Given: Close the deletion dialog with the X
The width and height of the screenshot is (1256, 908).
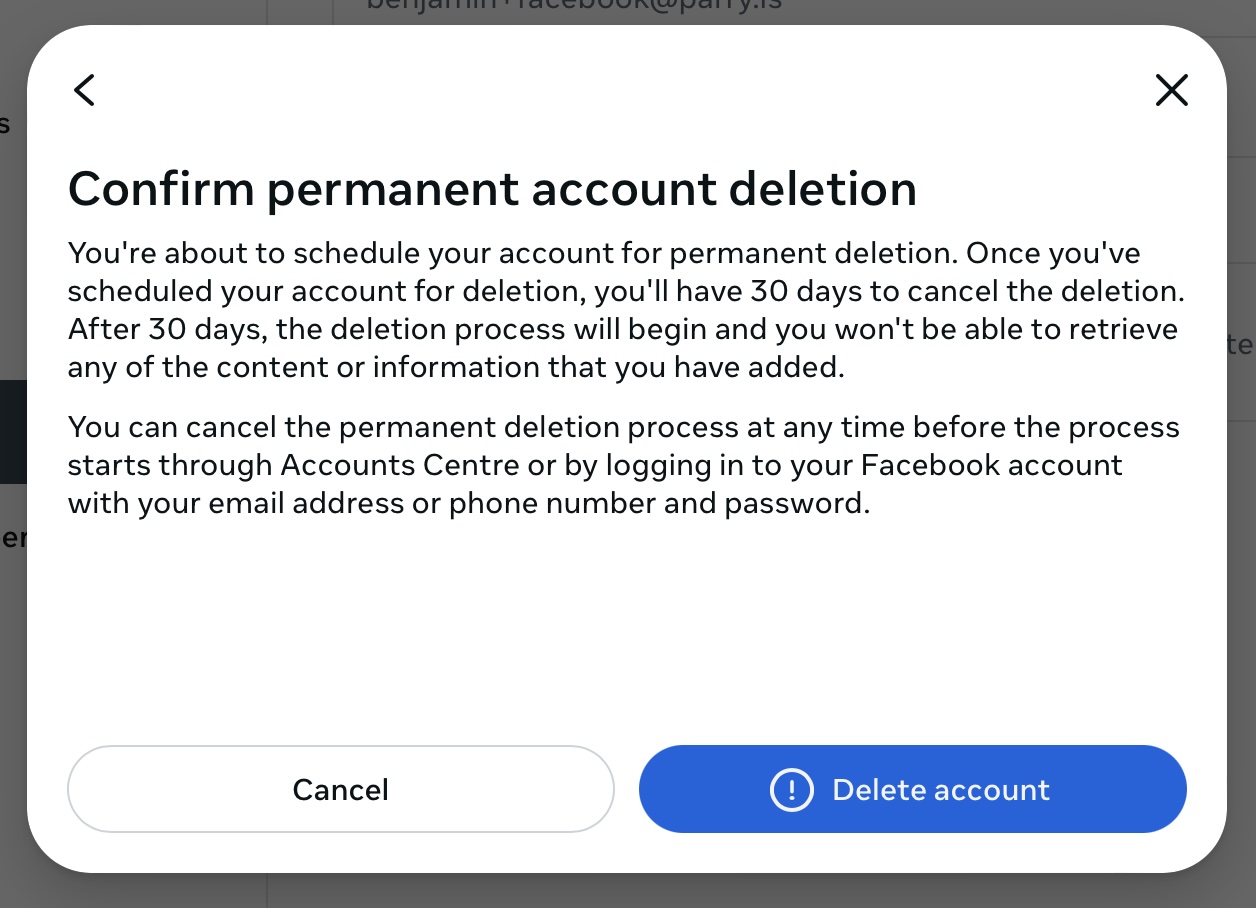Looking at the screenshot, I should [x=1171, y=90].
